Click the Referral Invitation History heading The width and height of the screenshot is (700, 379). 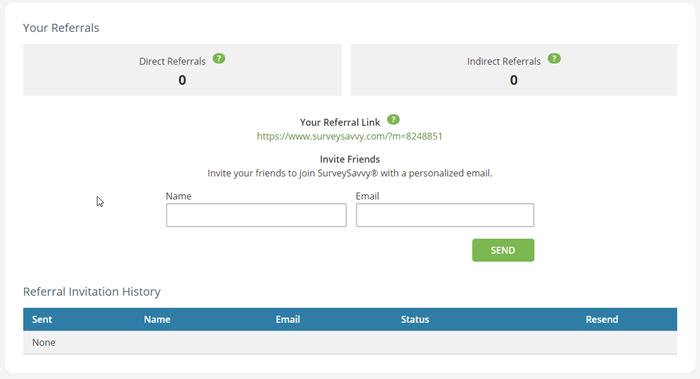point(92,292)
